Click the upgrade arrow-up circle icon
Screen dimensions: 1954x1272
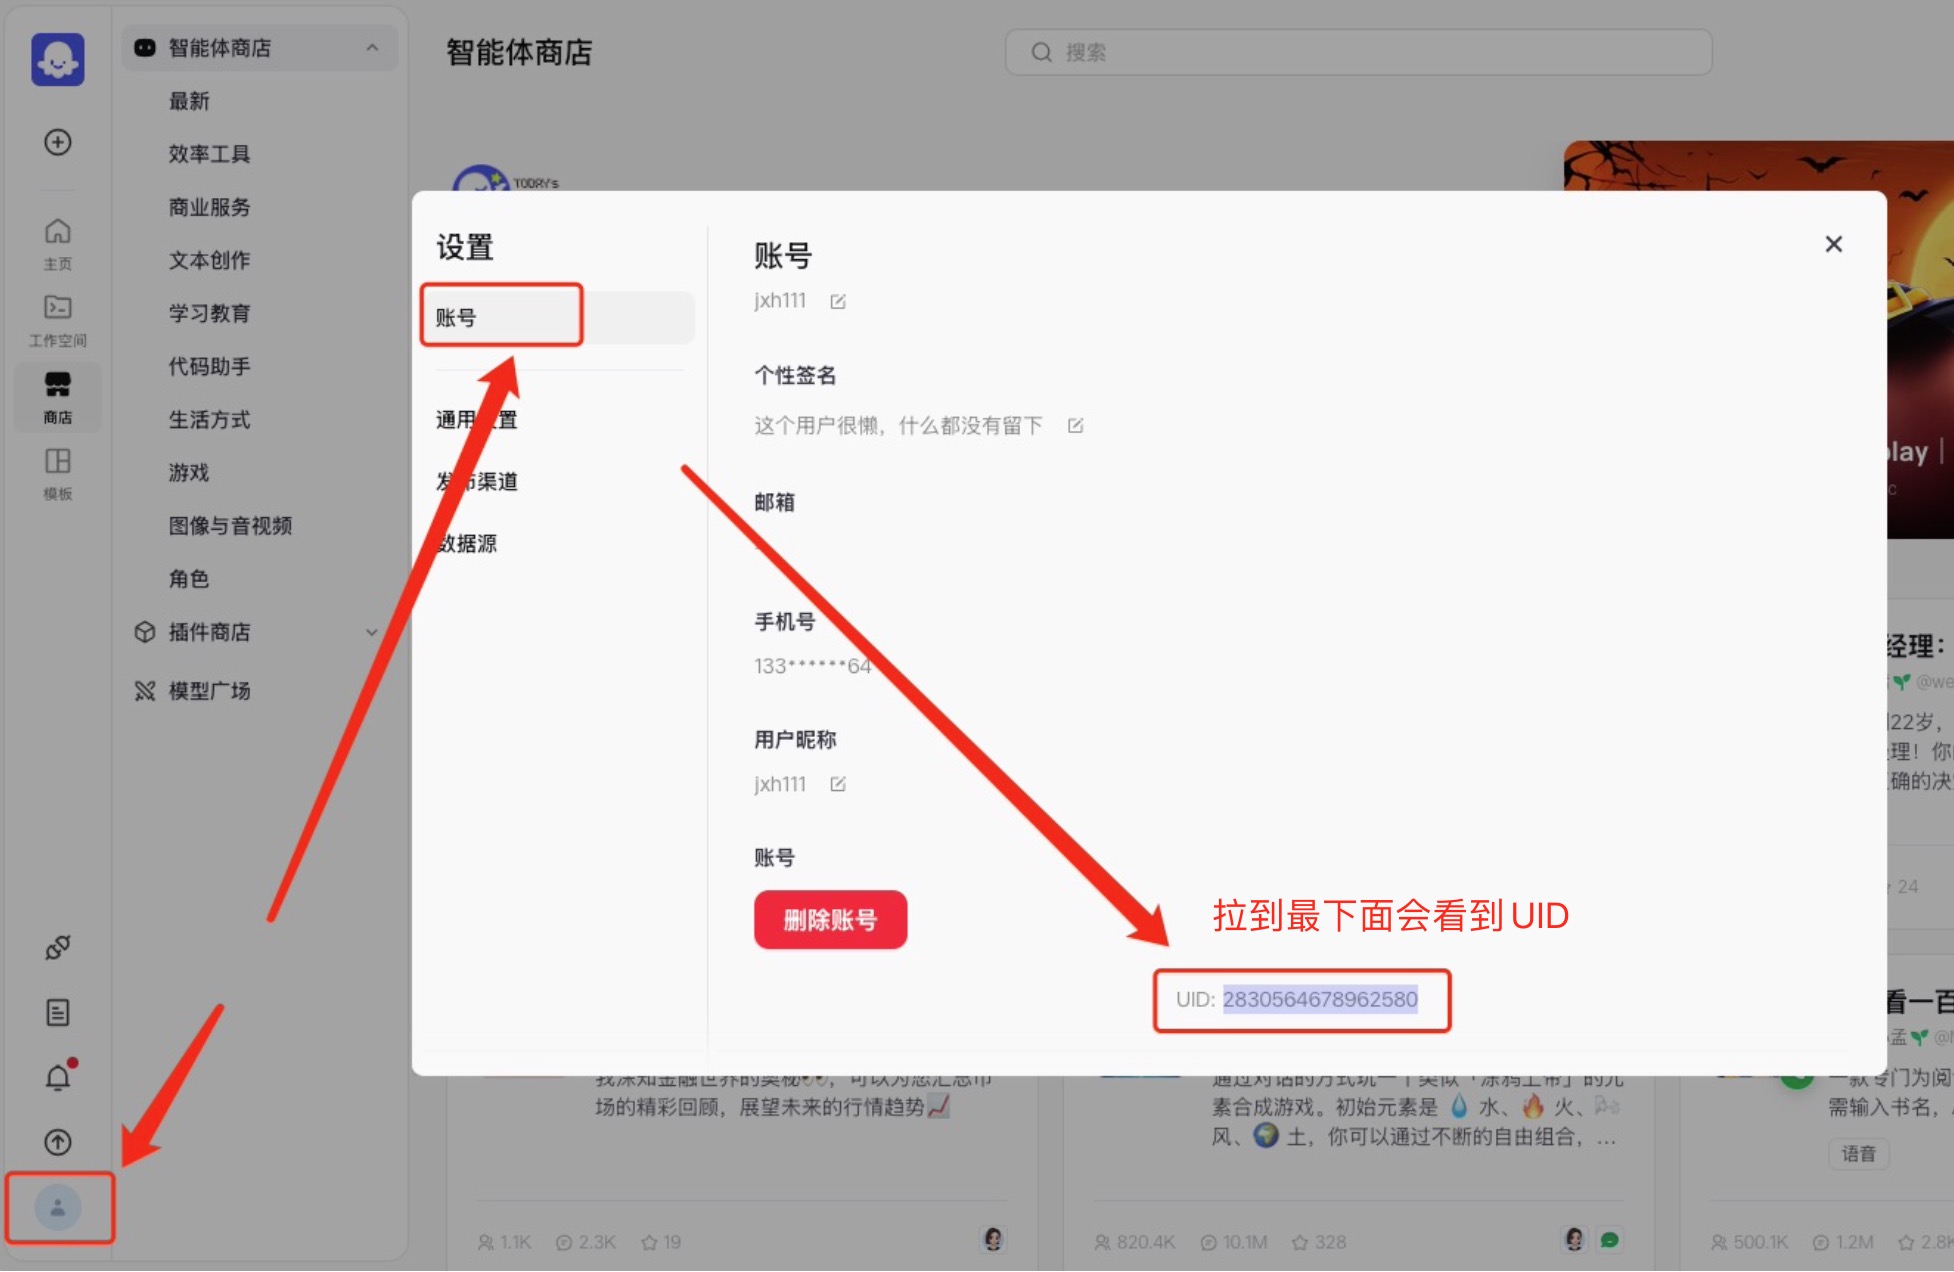pyautogui.click(x=58, y=1141)
